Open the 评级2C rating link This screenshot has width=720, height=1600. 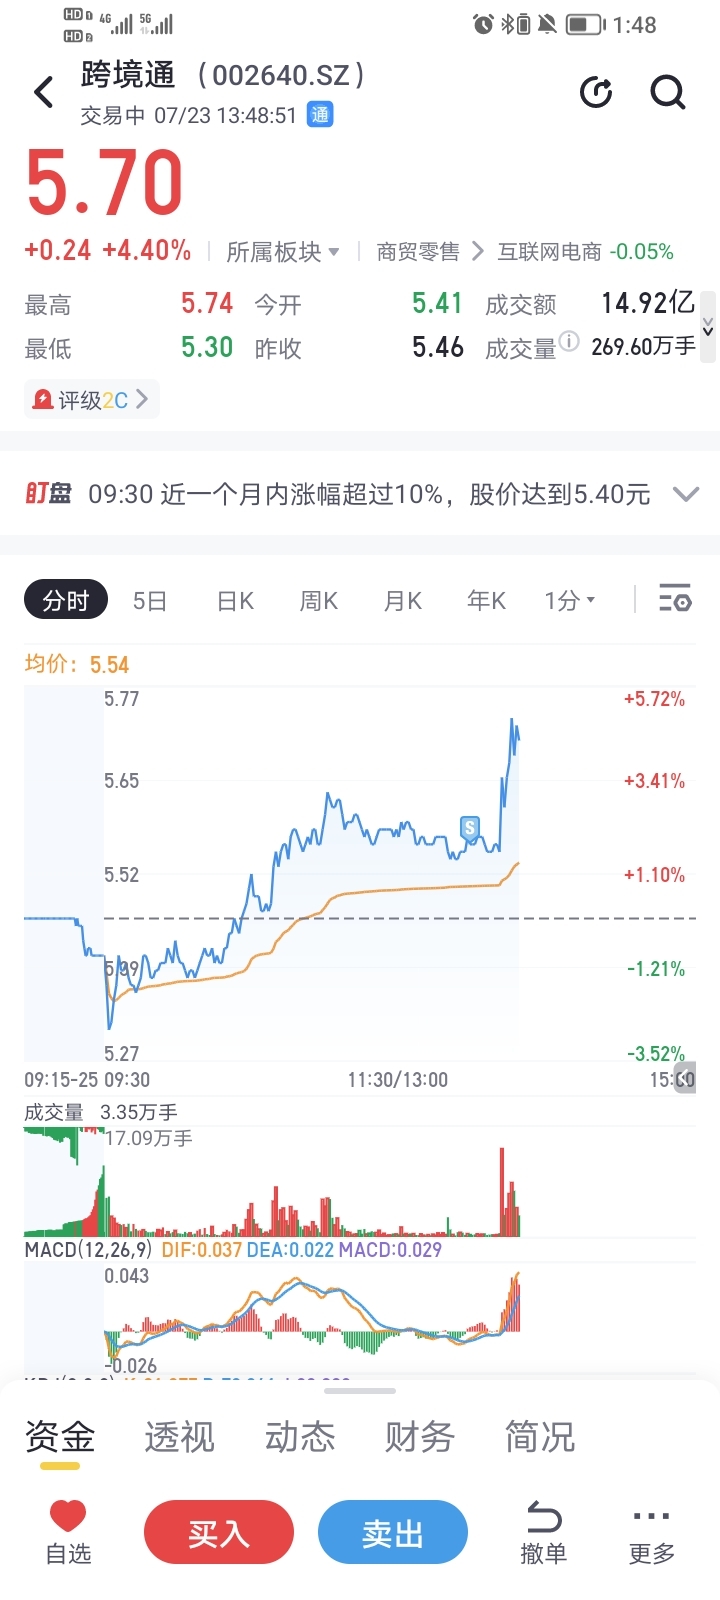(x=91, y=400)
